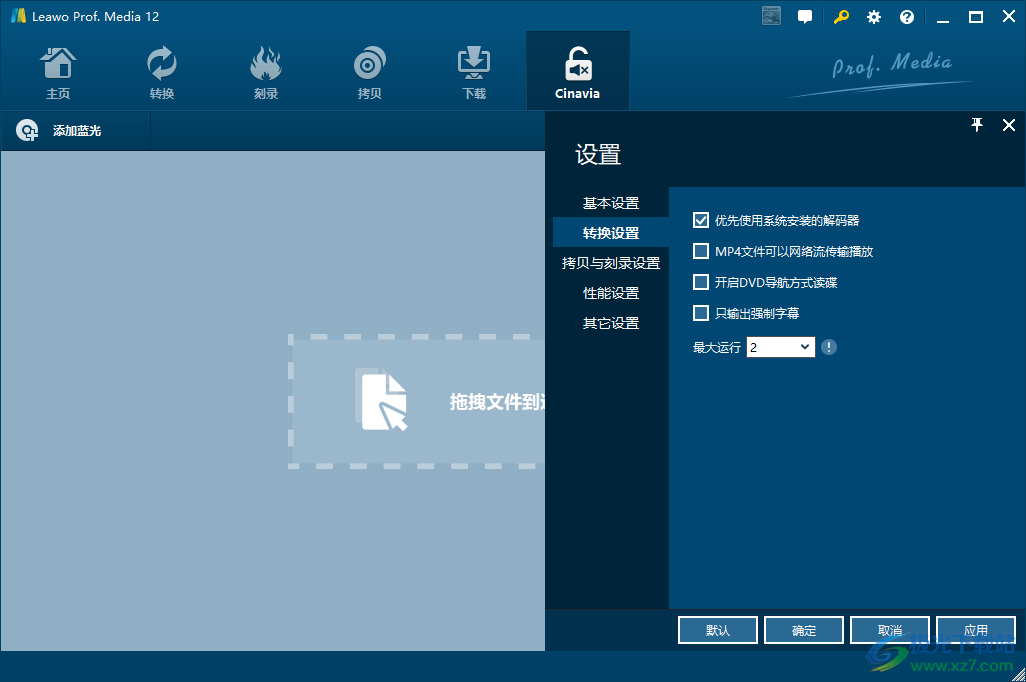This screenshot has height=682, width=1026.
Task: Click the 拖拽文件到 drop area text
Action: pyautogui.click(x=497, y=402)
